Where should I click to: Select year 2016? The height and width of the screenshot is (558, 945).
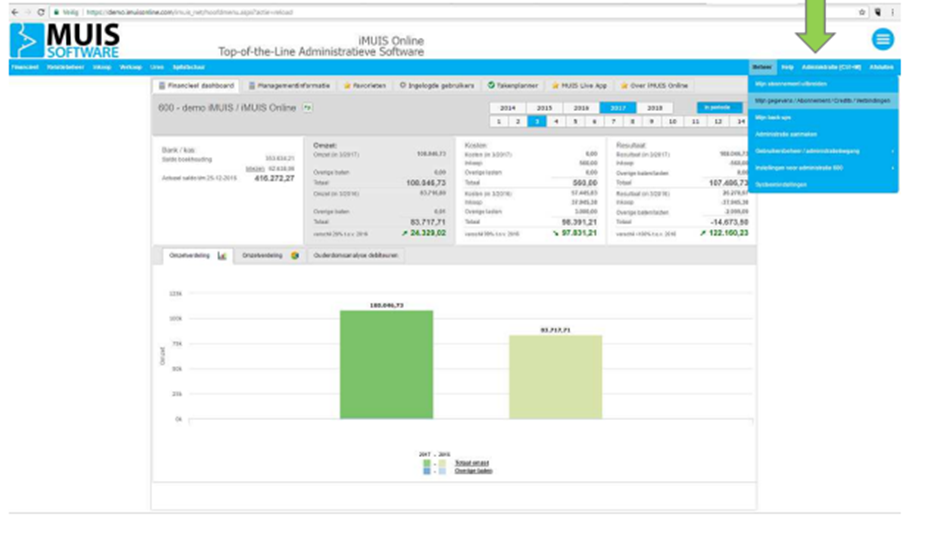tap(581, 108)
